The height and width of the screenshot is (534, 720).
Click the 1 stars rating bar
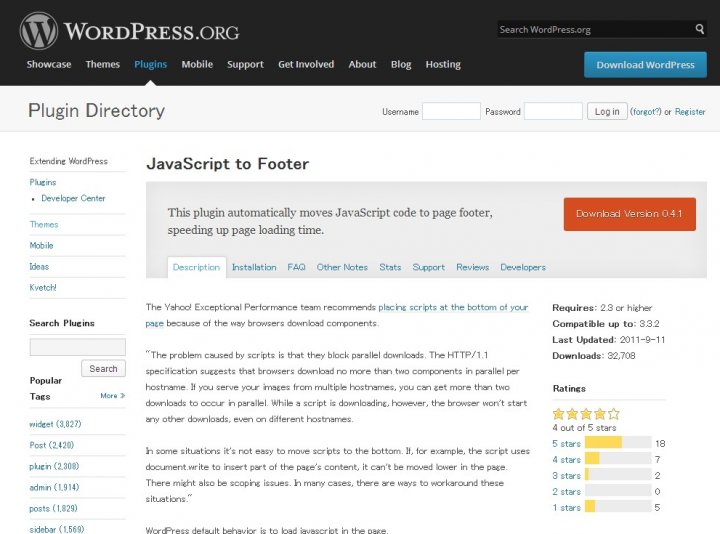(618, 507)
